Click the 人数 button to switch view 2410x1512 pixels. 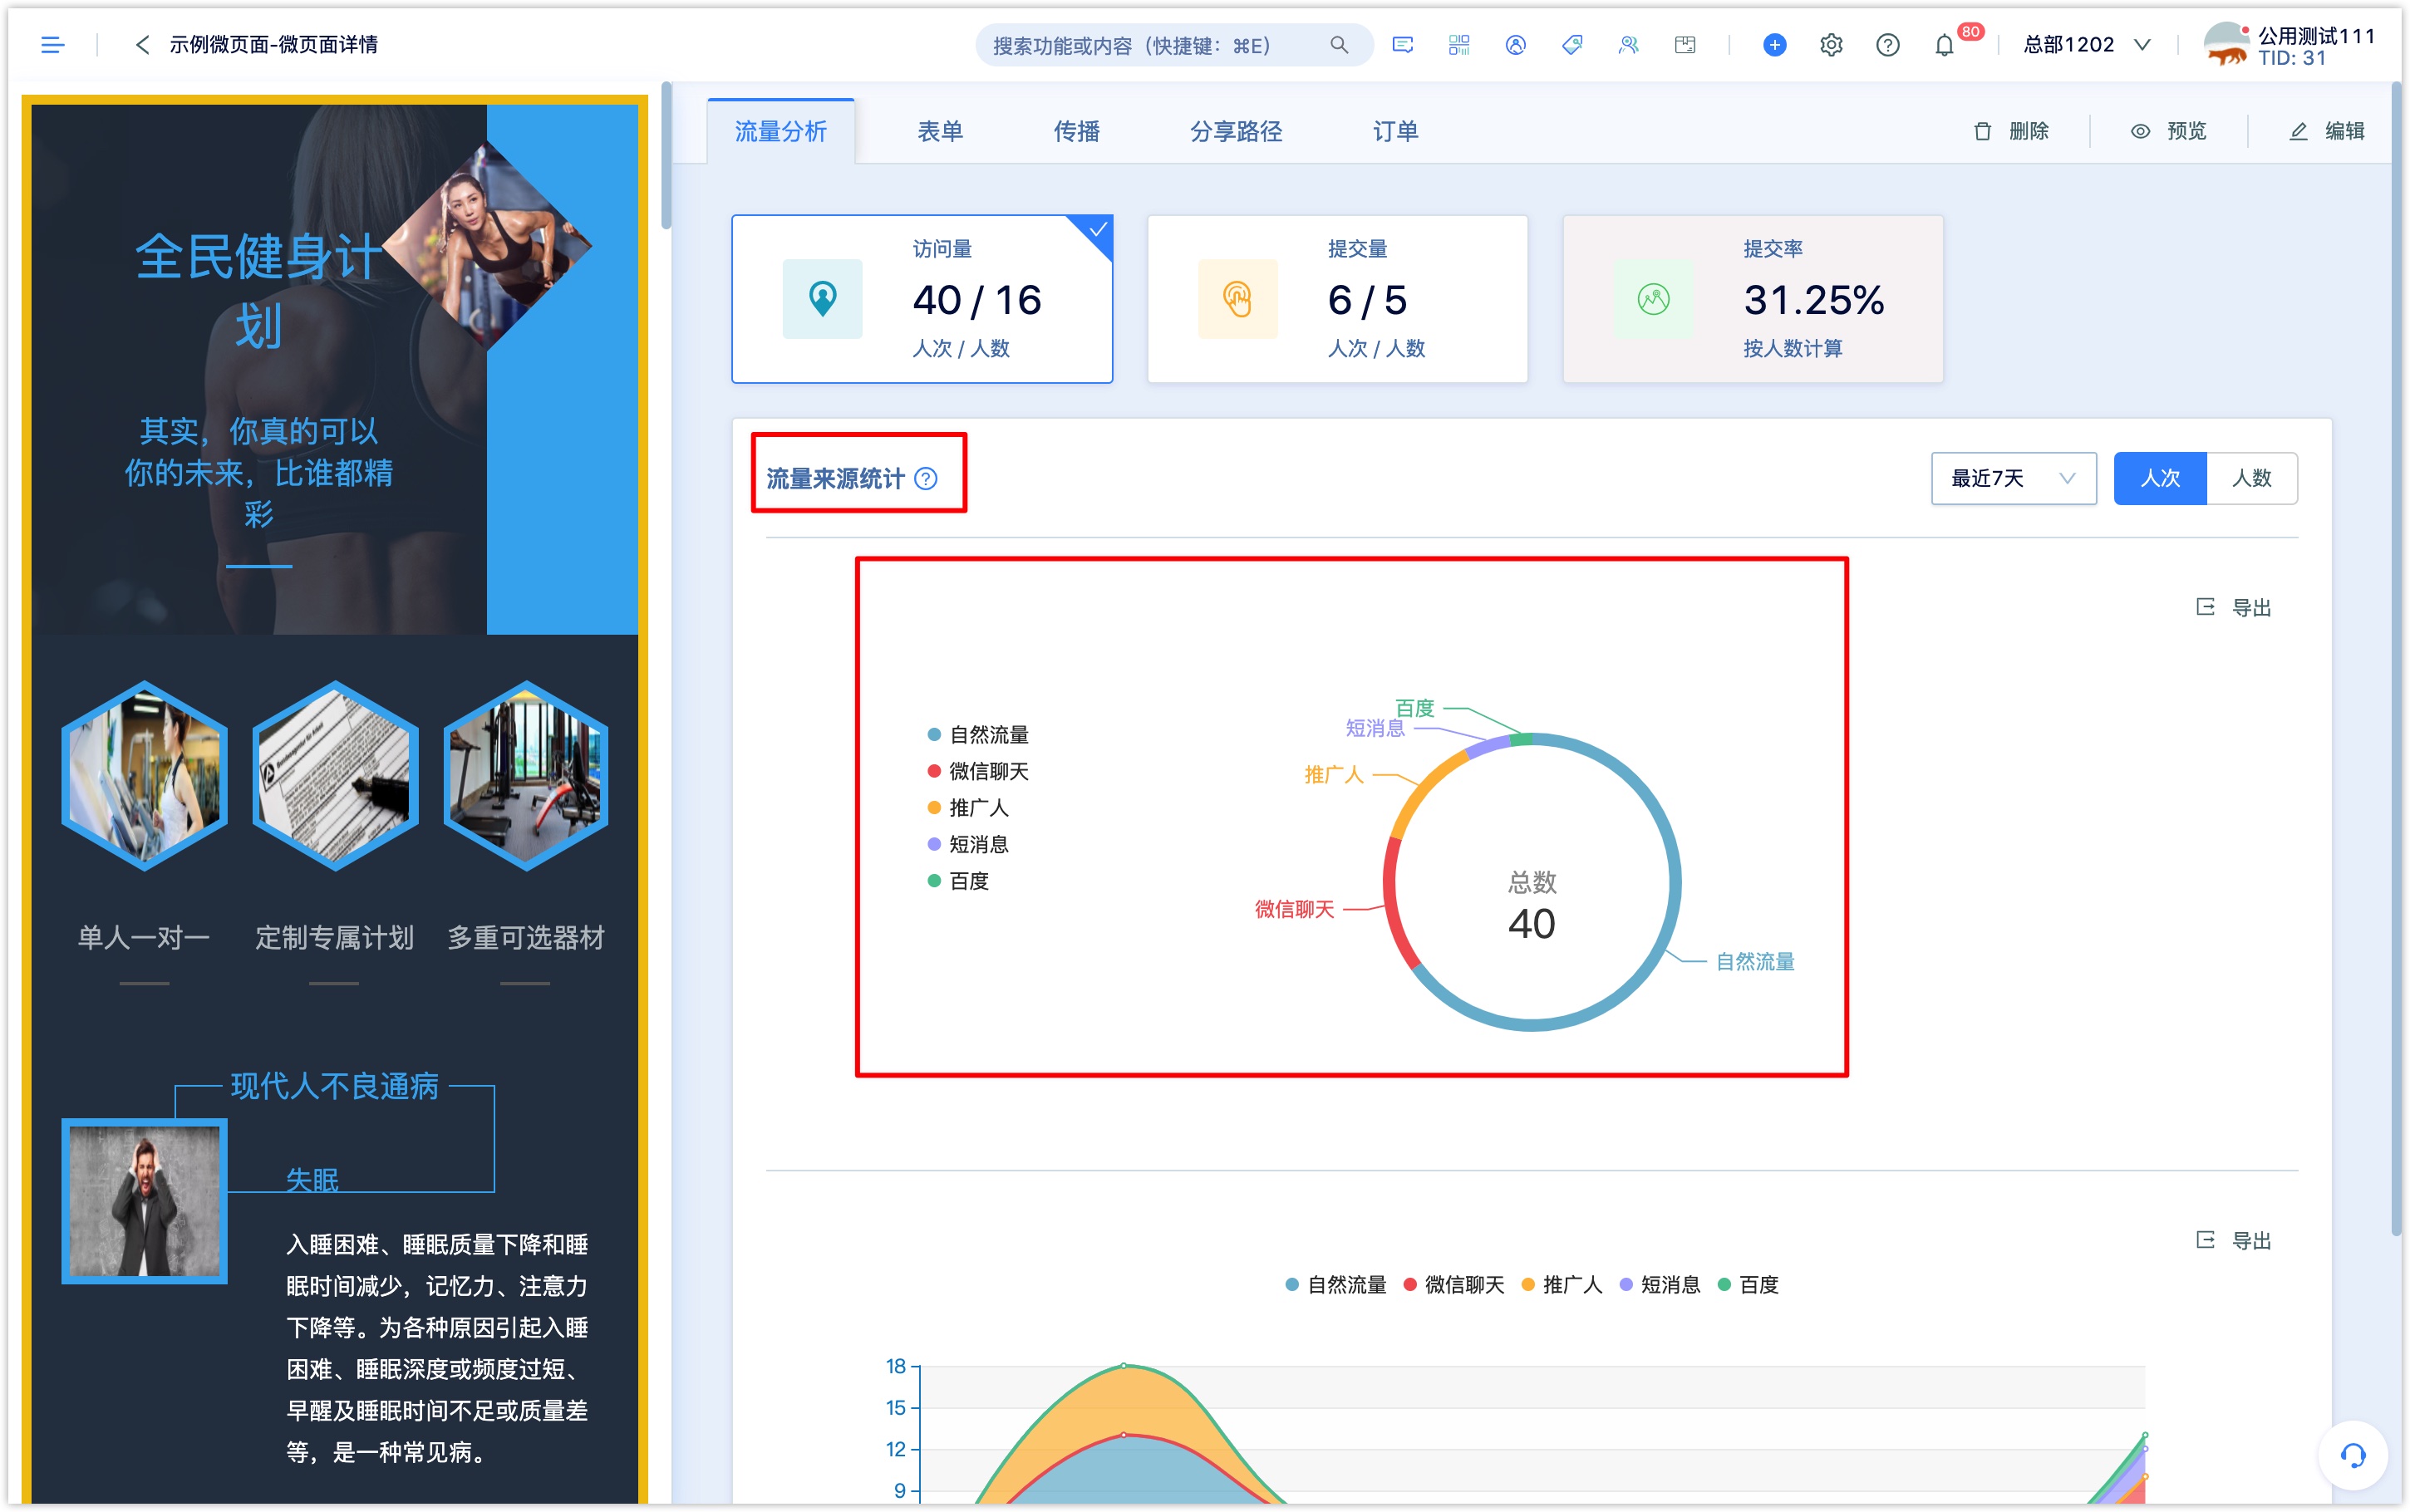(2253, 478)
